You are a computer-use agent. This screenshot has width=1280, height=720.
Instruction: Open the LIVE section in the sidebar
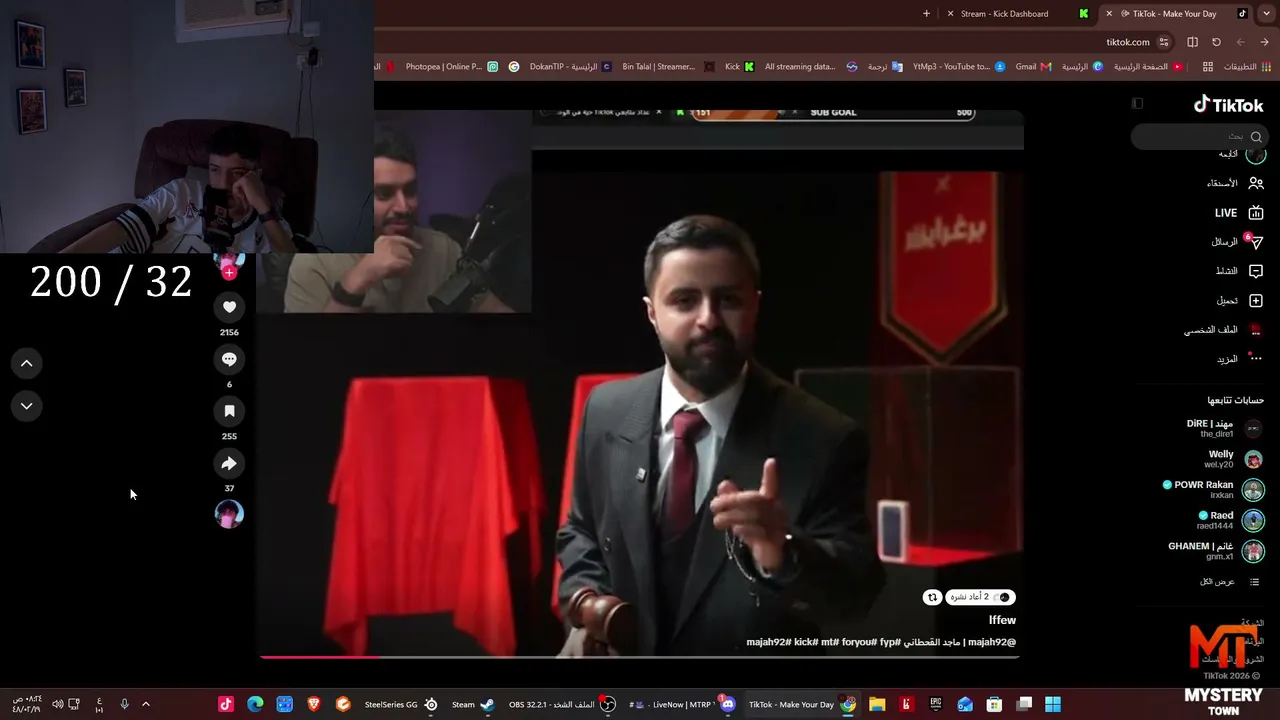coord(1239,213)
